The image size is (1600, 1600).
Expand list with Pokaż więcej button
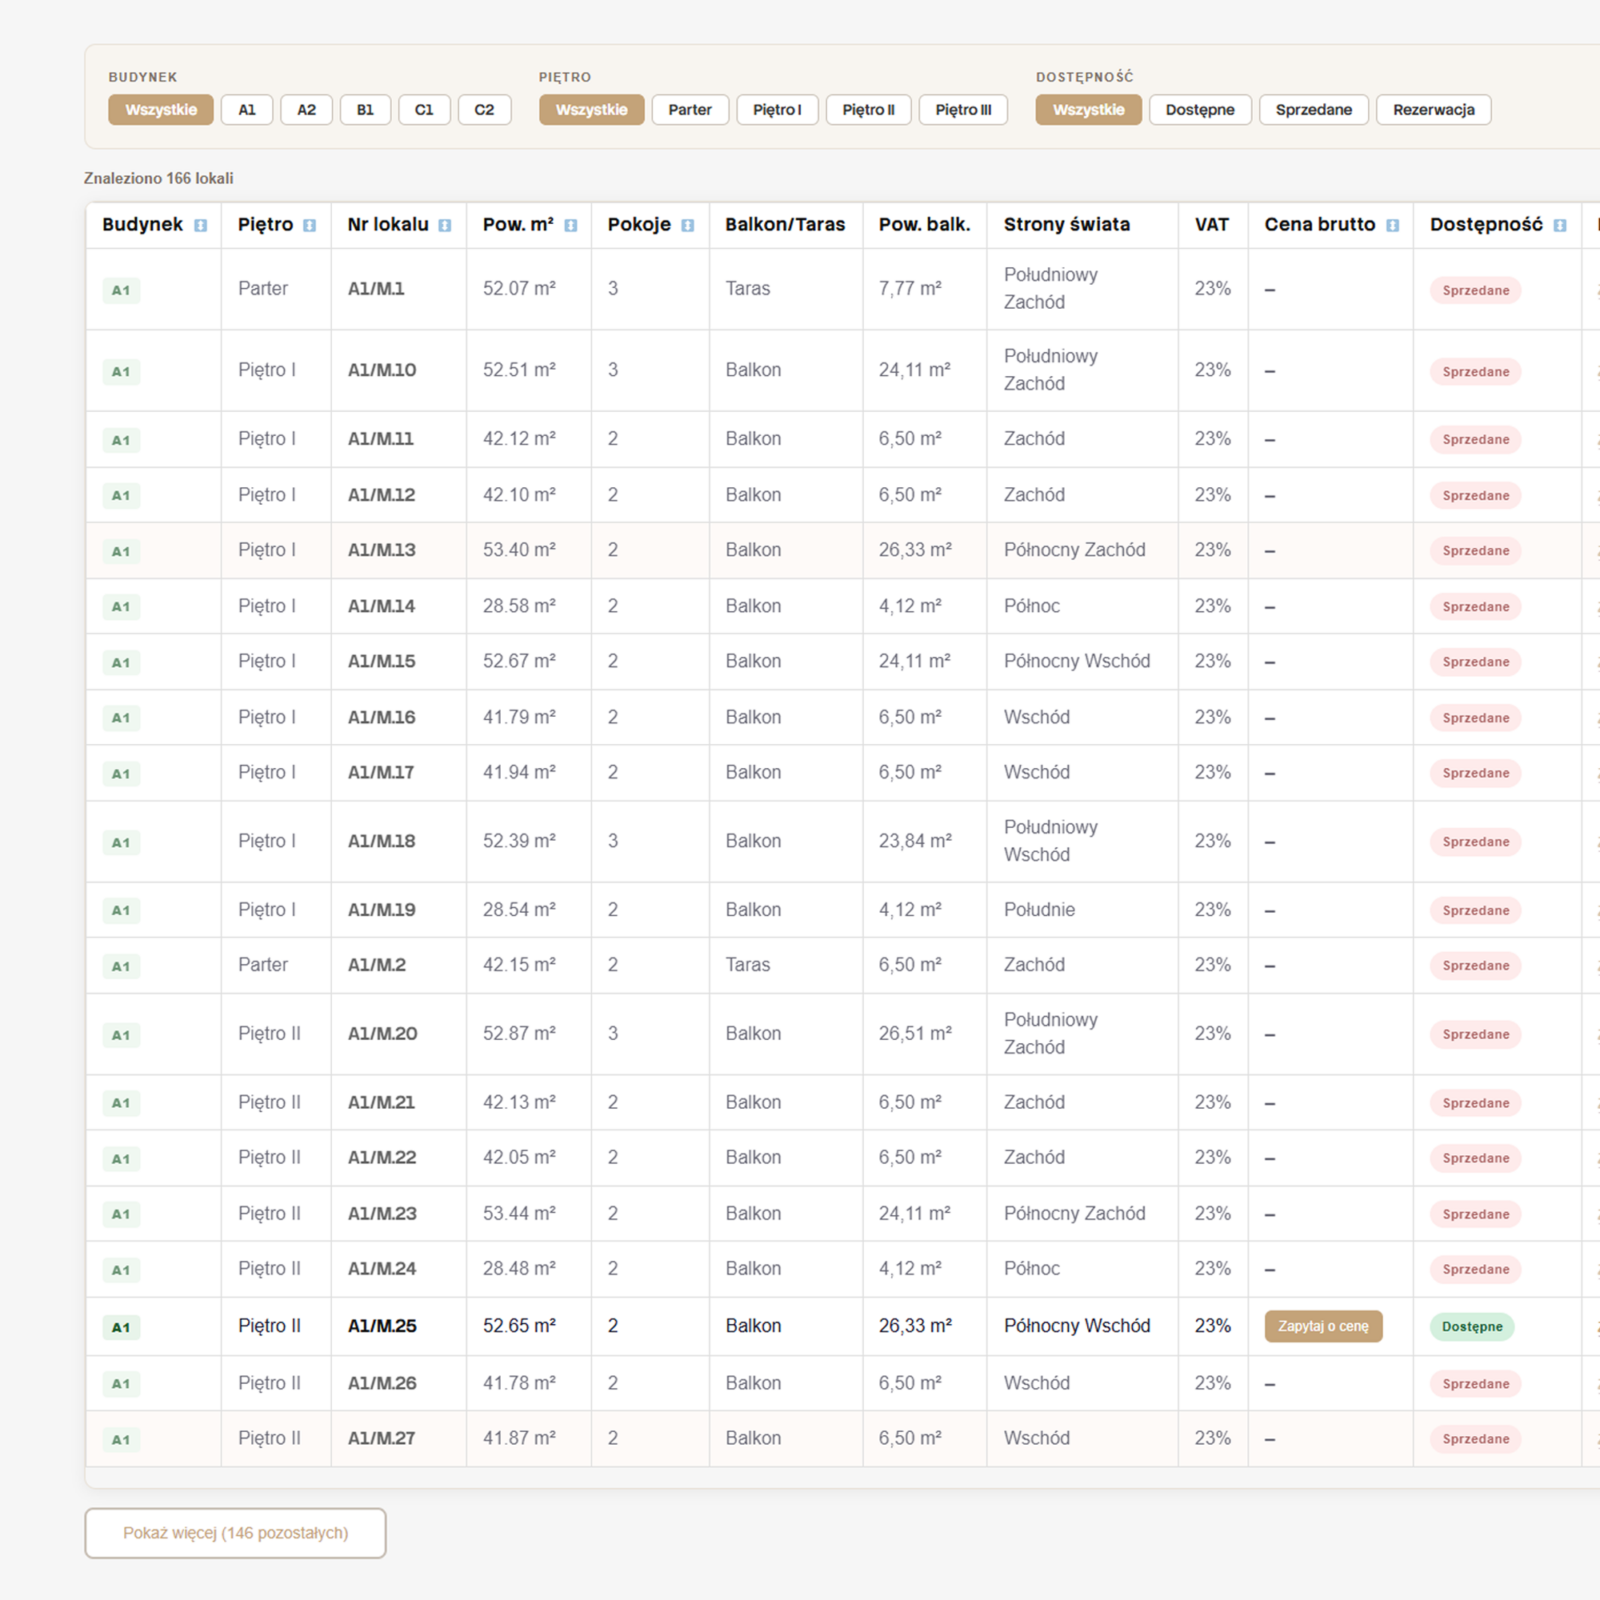(x=235, y=1533)
